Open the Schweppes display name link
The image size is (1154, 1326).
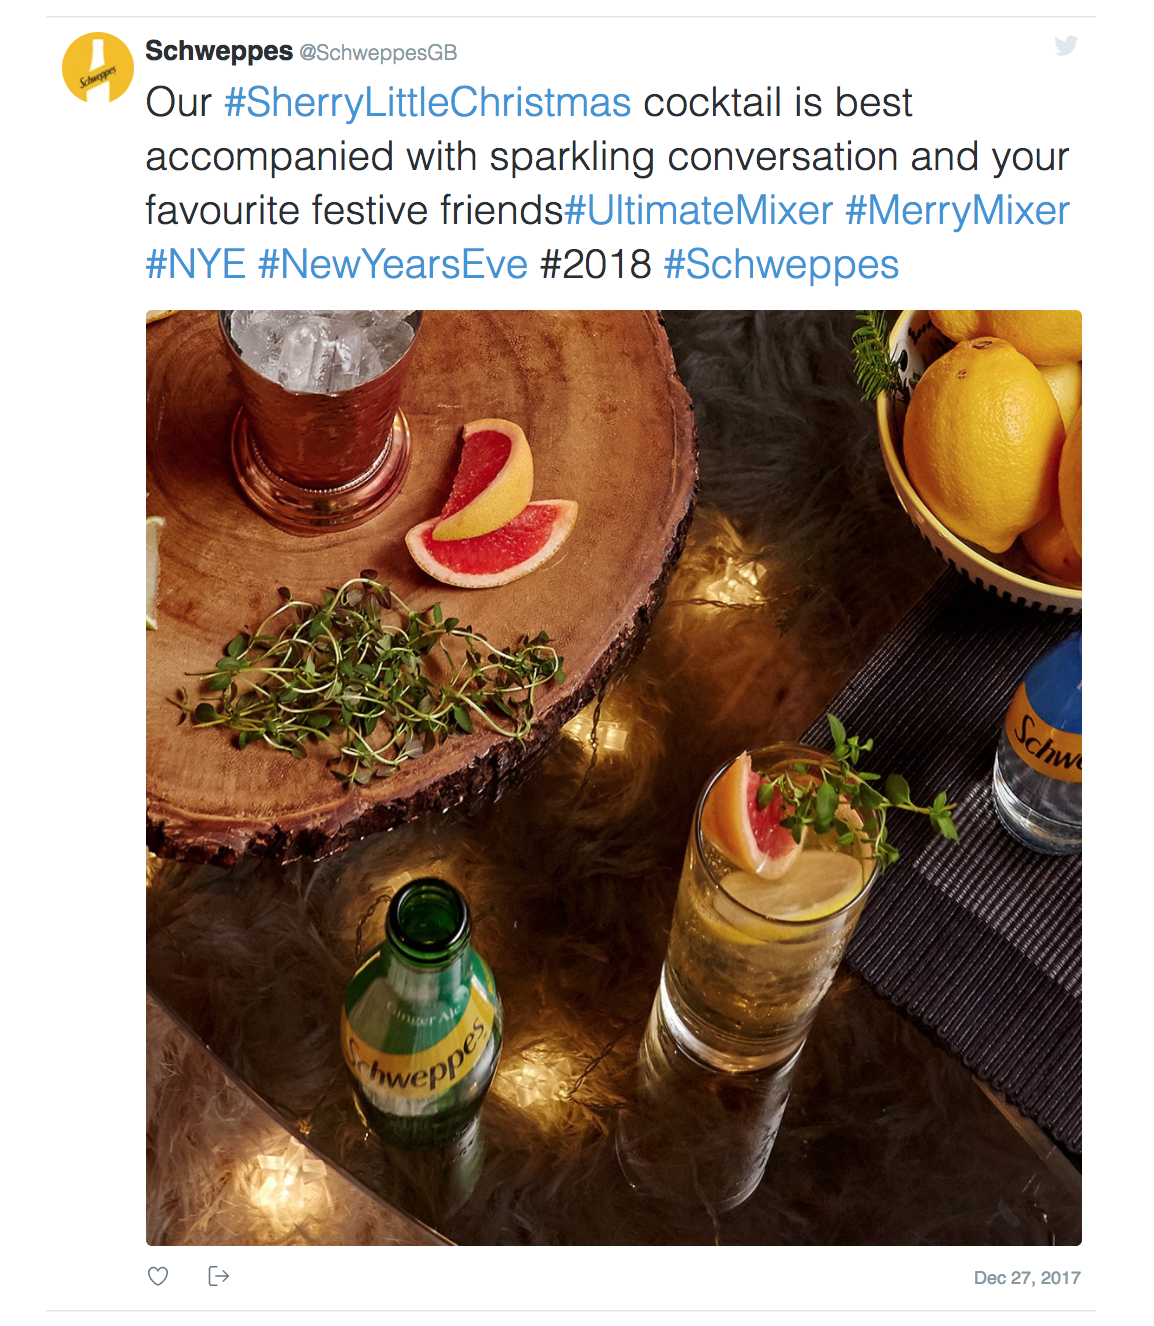tap(219, 51)
